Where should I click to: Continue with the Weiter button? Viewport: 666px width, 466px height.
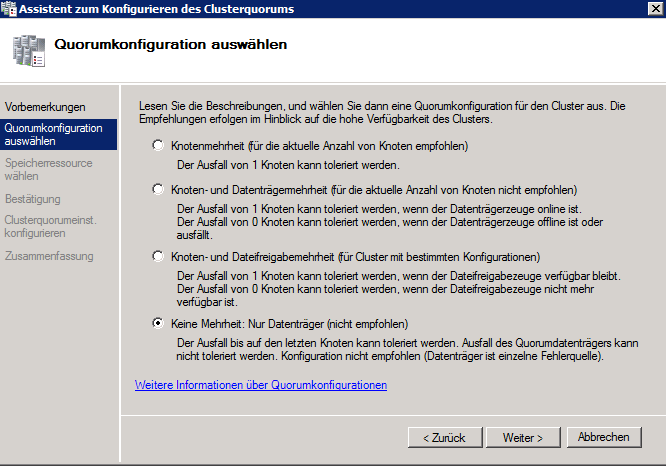click(523, 438)
